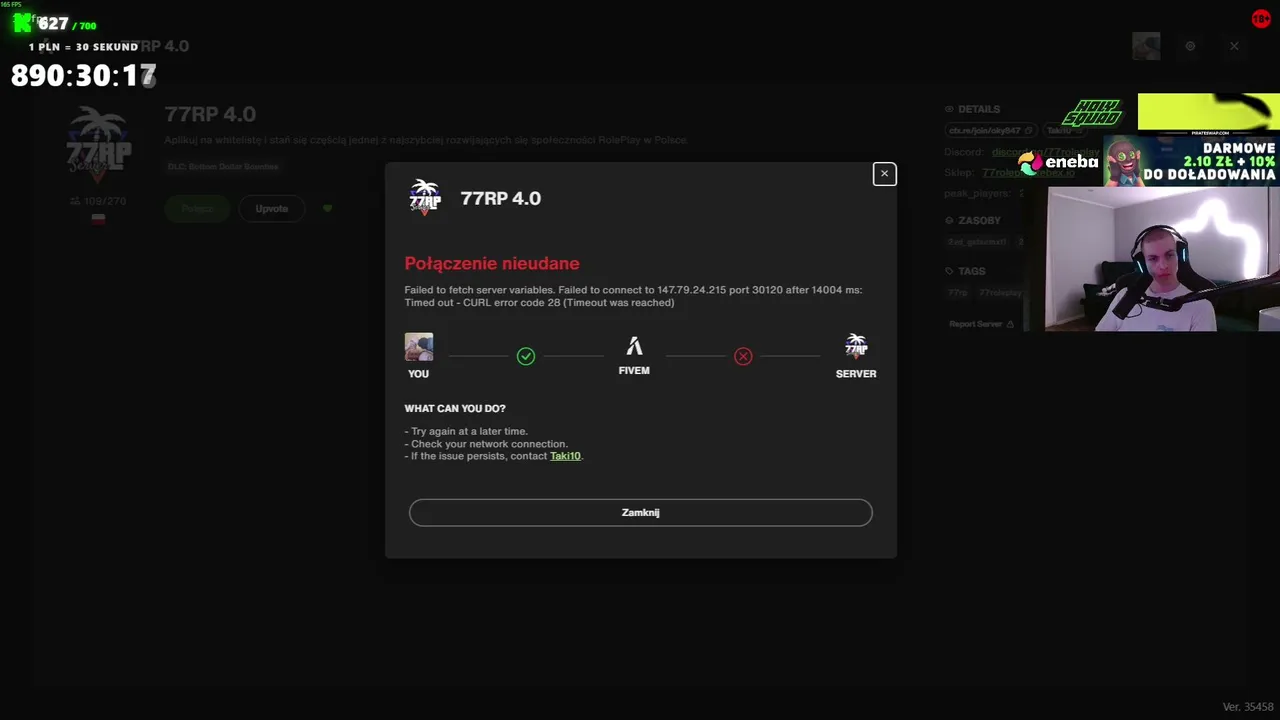The width and height of the screenshot is (1280, 720).
Task: Click the large 77RP server logo
Action: (x=98, y=143)
